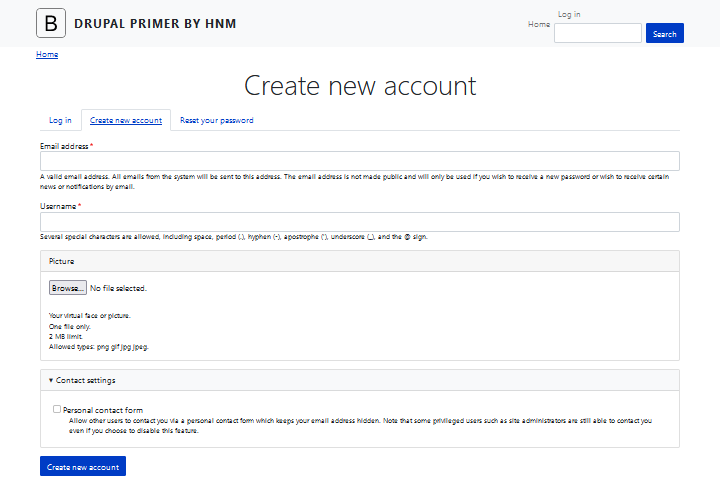Click the Your virtual face or picture text
The width and height of the screenshot is (720, 493).
(90, 316)
